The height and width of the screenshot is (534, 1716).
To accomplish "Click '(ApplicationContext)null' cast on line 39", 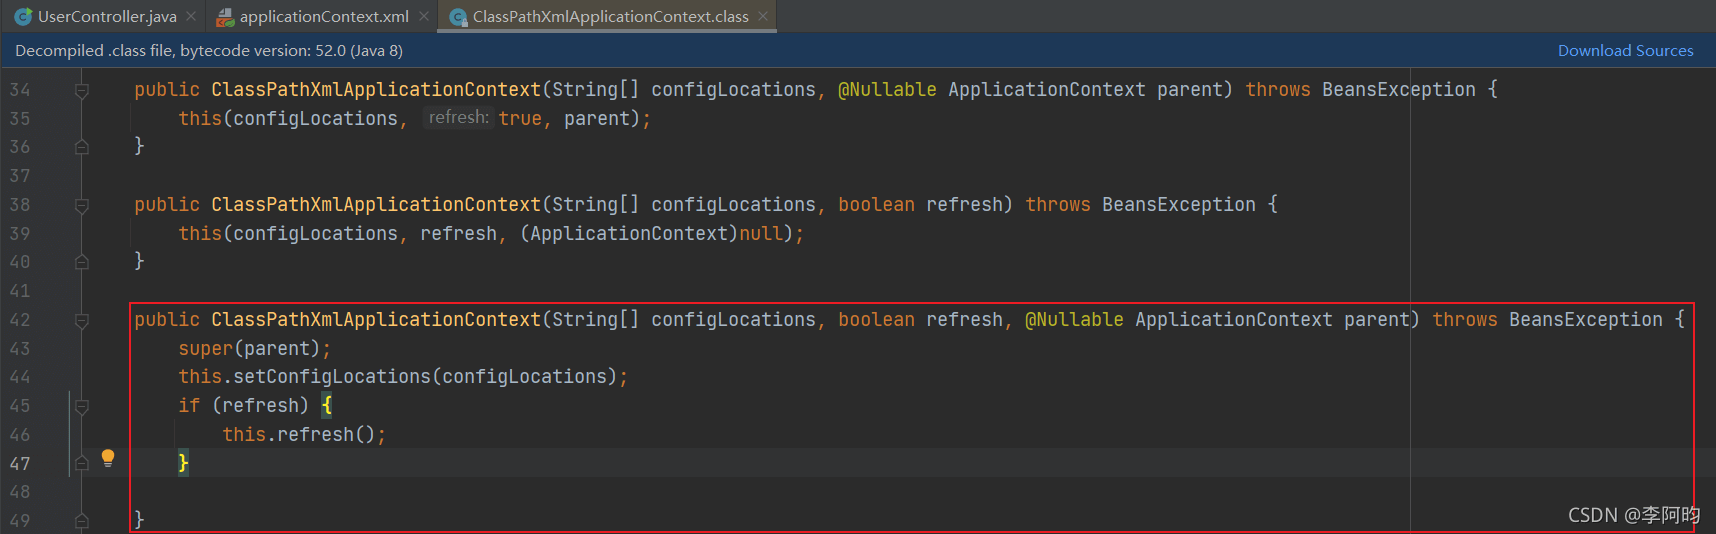I will tap(650, 234).
